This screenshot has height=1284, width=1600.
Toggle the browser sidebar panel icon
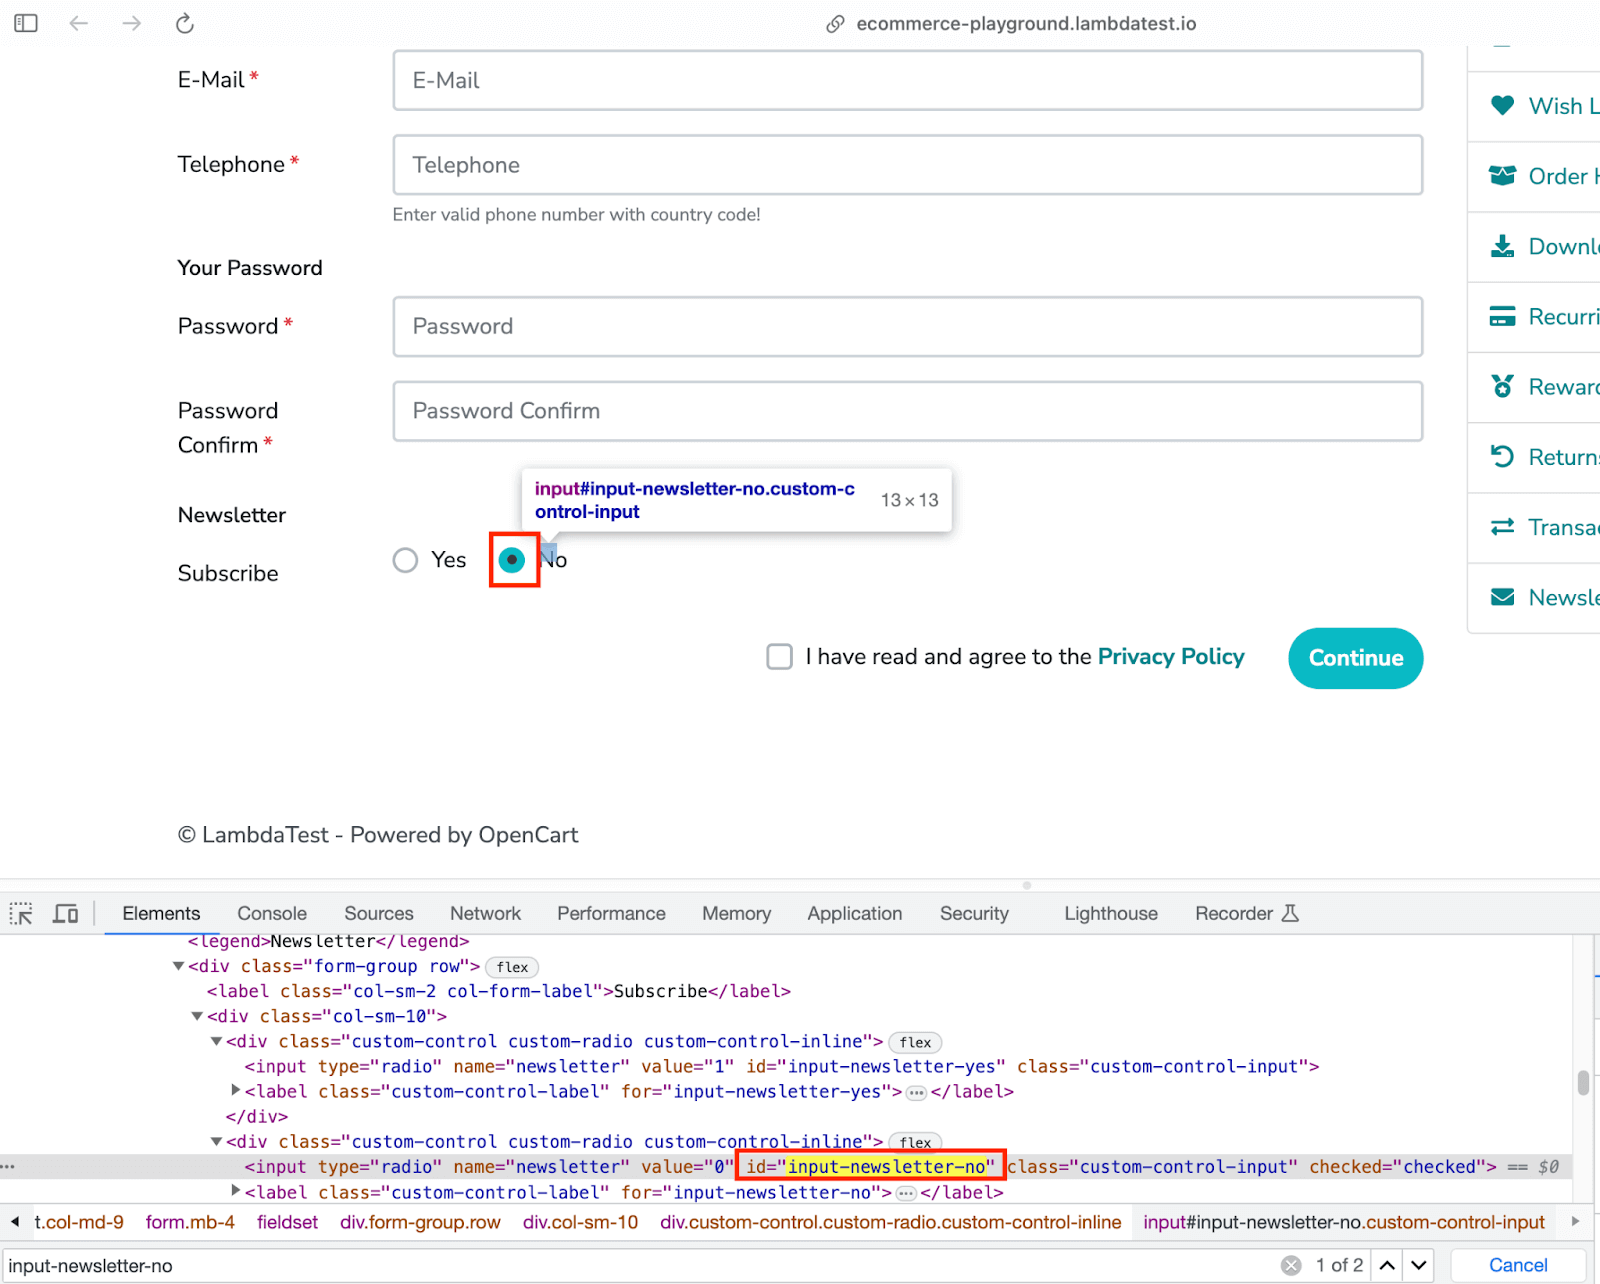tap(26, 23)
